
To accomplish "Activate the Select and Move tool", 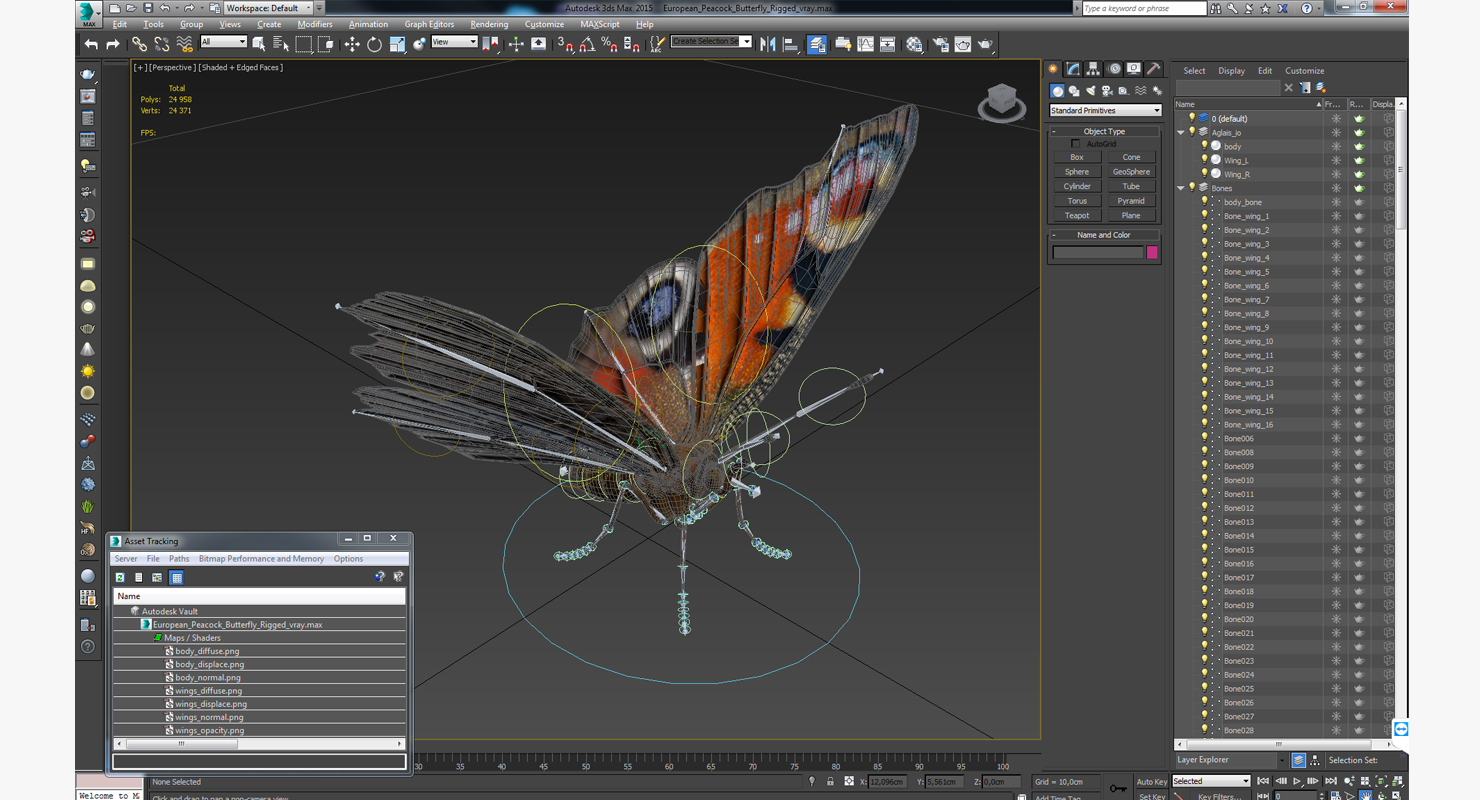I will point(352,44).
